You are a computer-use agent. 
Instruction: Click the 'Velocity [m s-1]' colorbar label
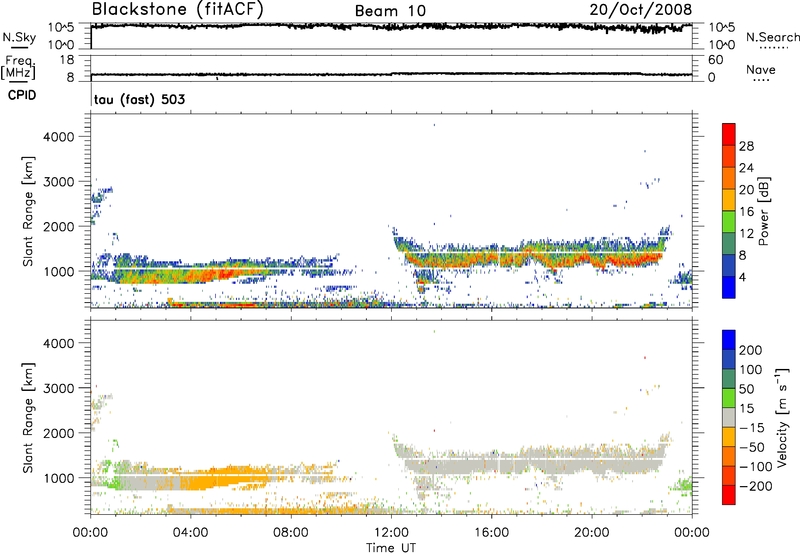click(782, 417)
